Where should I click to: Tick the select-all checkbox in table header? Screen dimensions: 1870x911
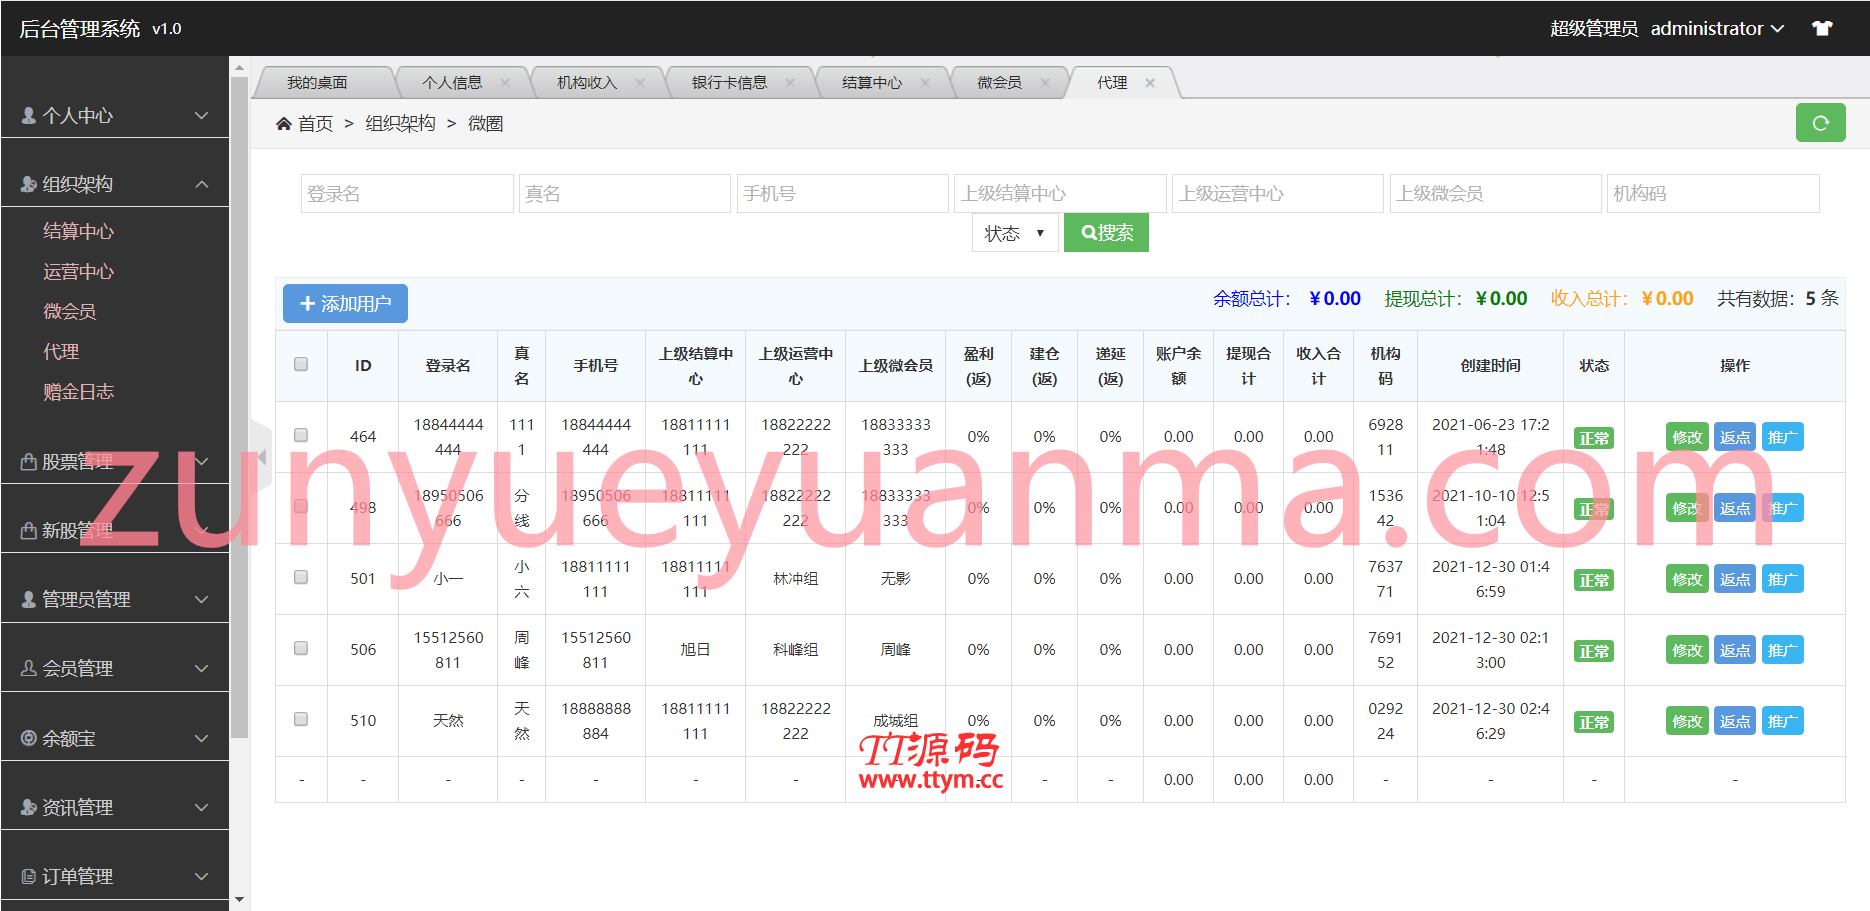[x=301, y=365]
